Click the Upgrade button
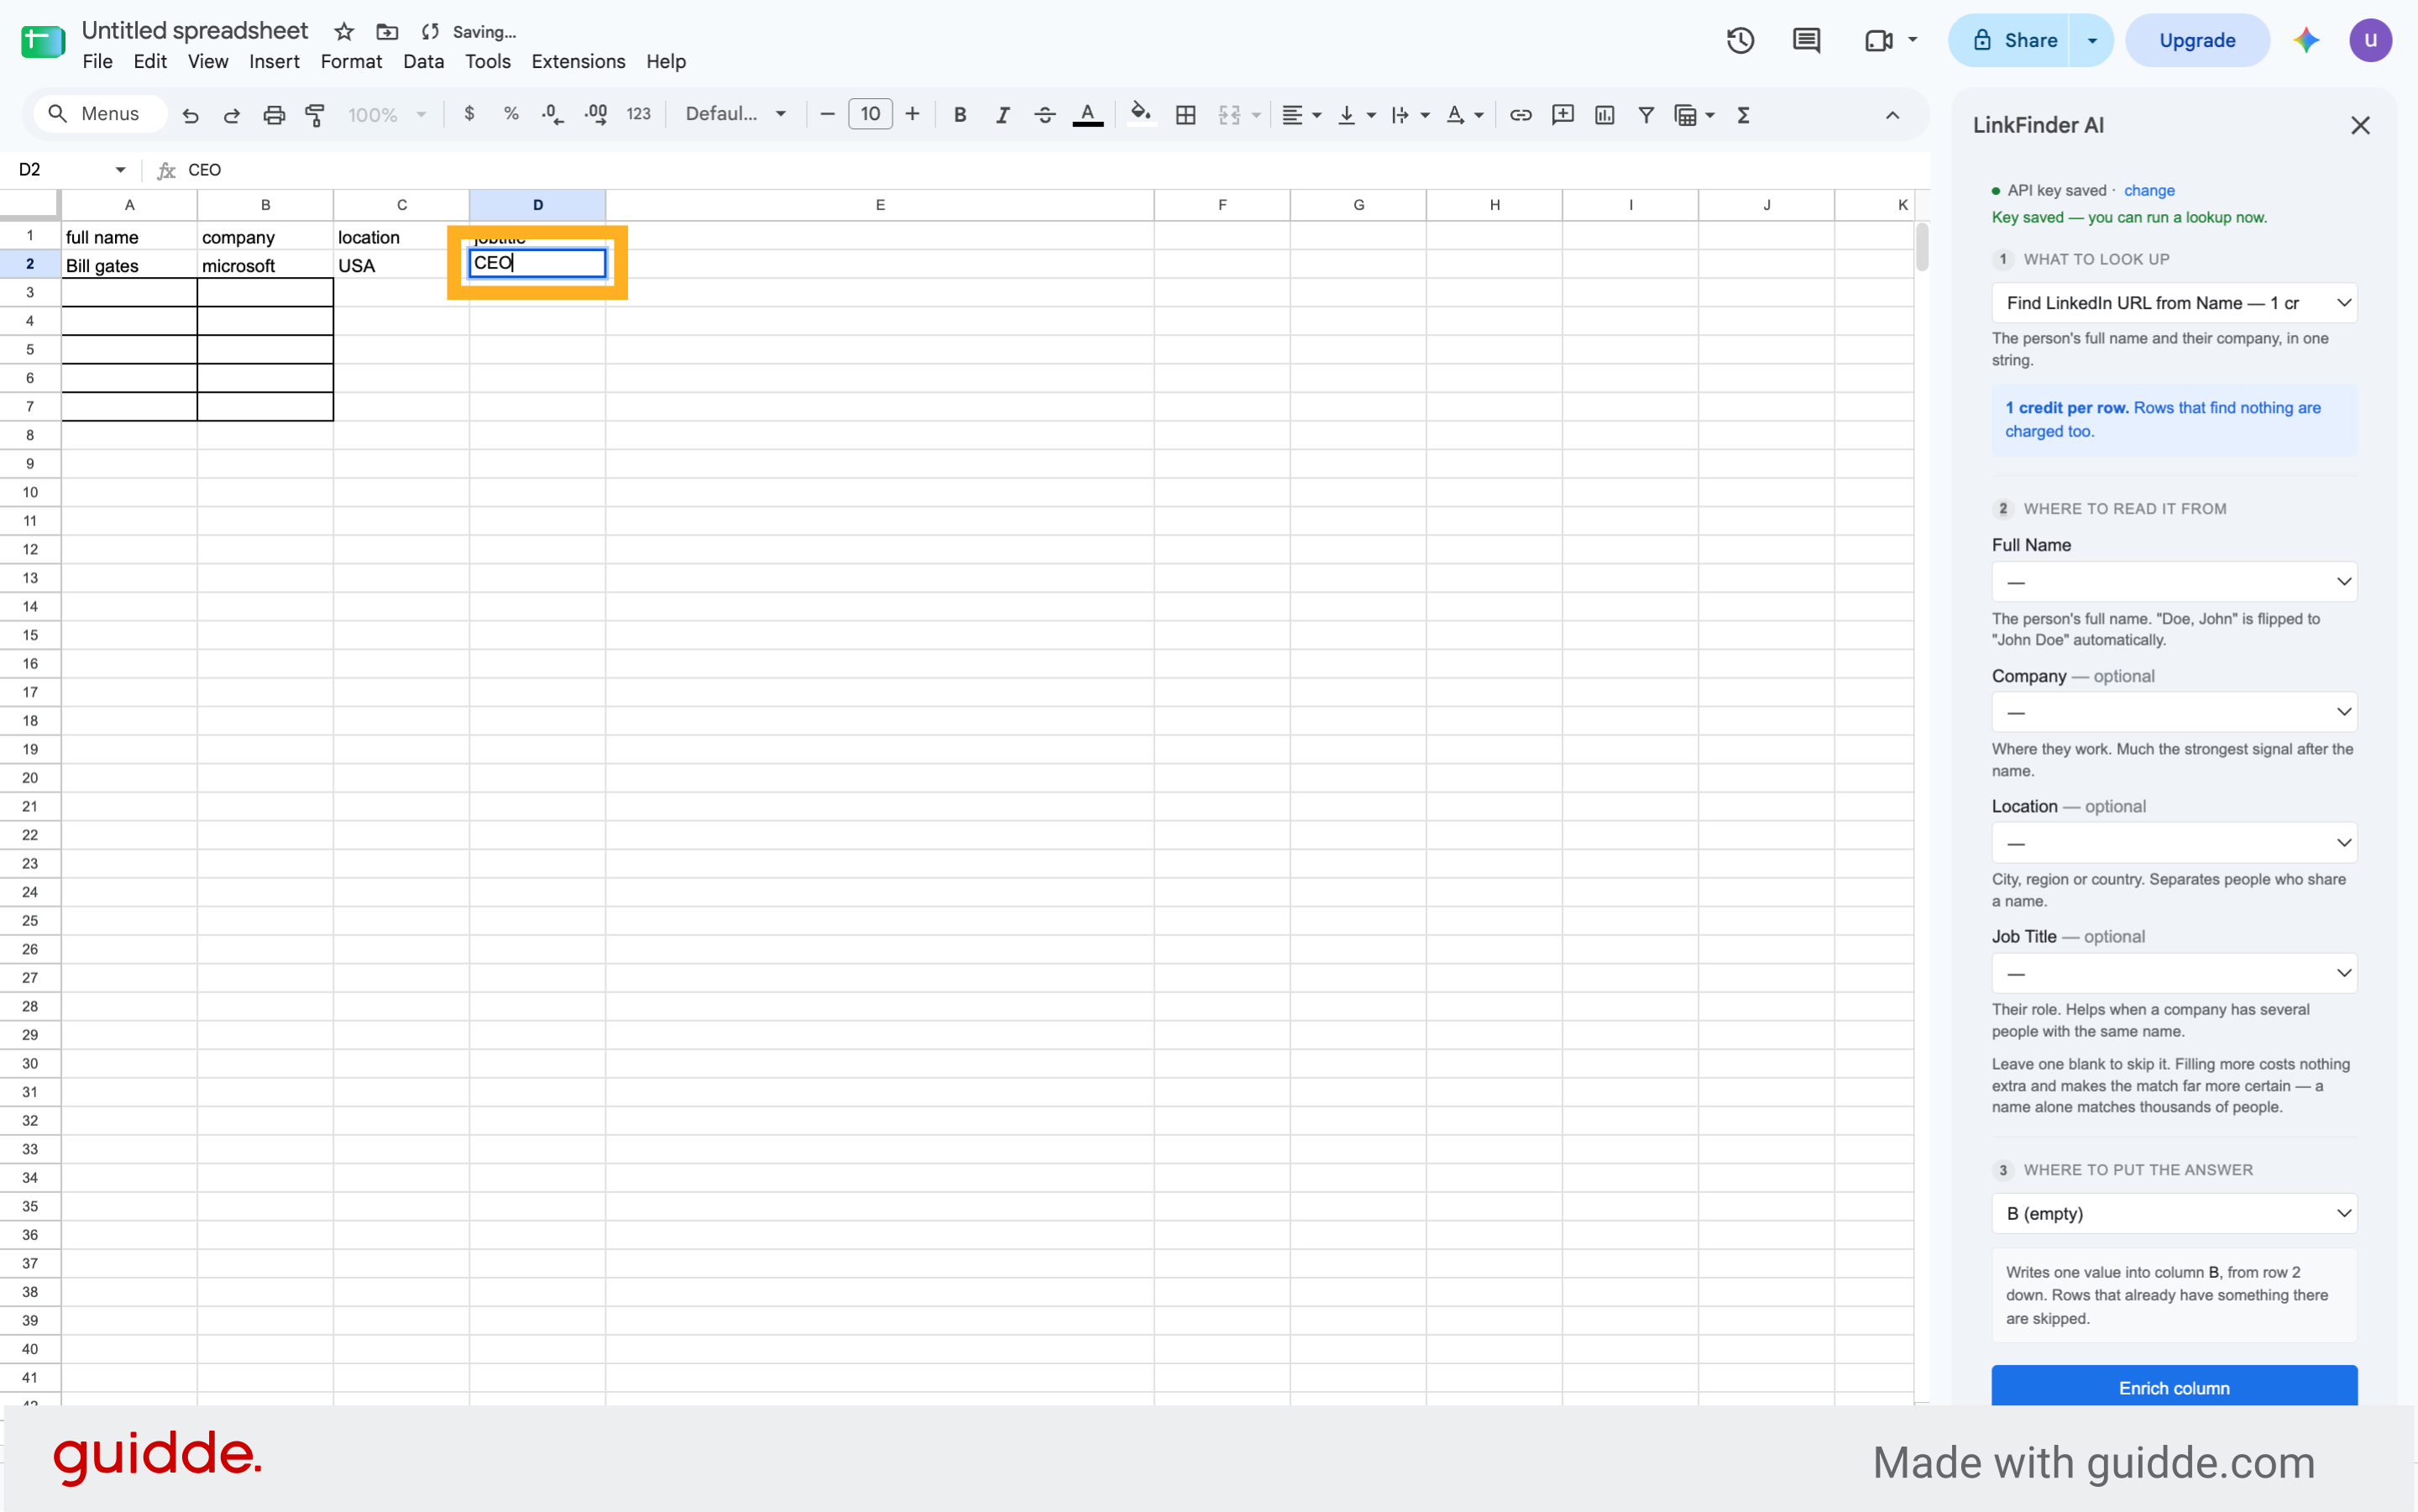This screenshot has height=1512, width=2418. click(x=2197, y=41)
